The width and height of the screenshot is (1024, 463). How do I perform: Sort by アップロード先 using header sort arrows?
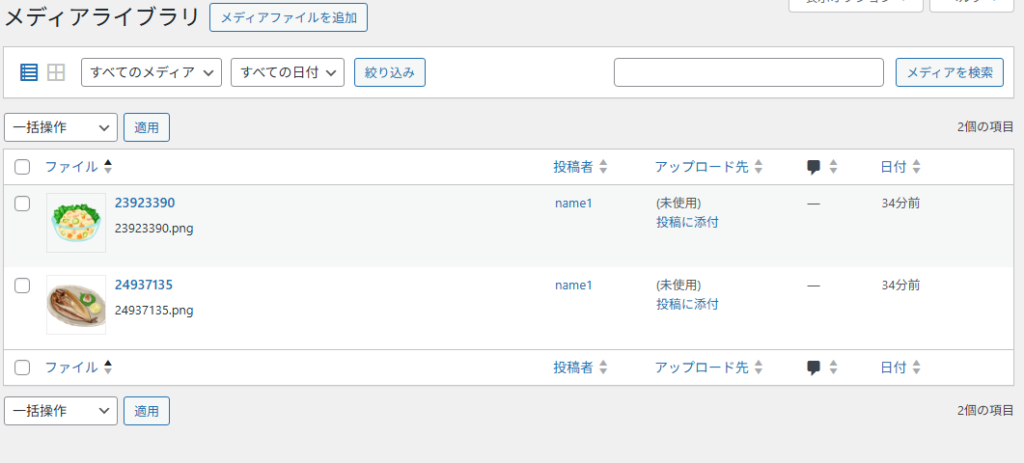(758, 167)
